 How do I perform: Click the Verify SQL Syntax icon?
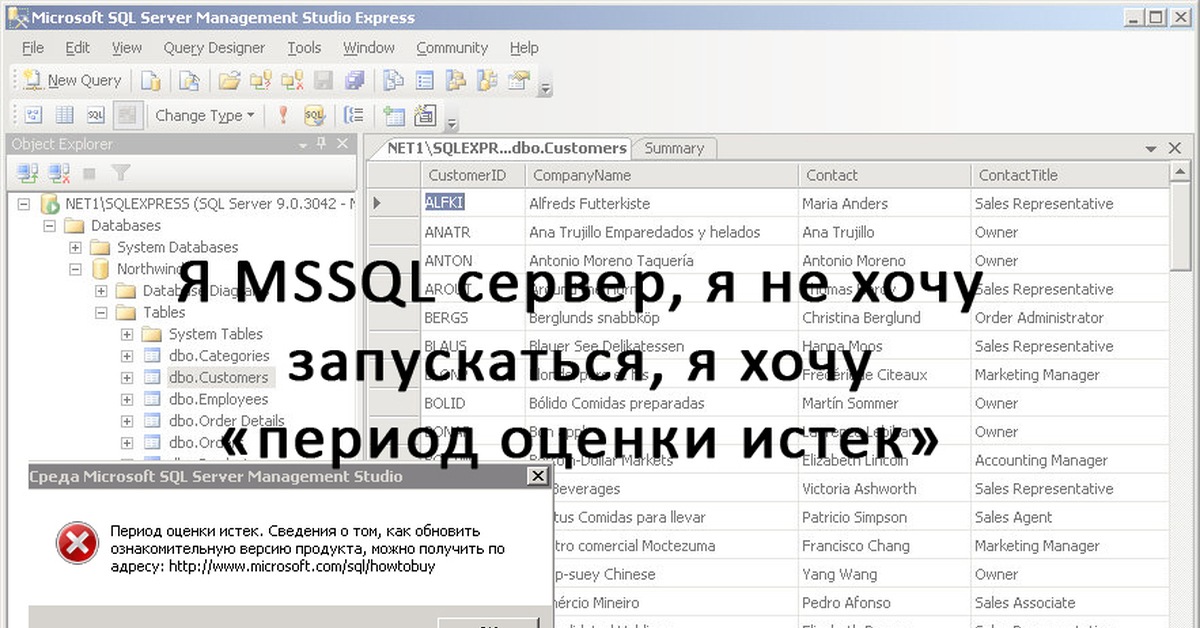tap(314, 115)
